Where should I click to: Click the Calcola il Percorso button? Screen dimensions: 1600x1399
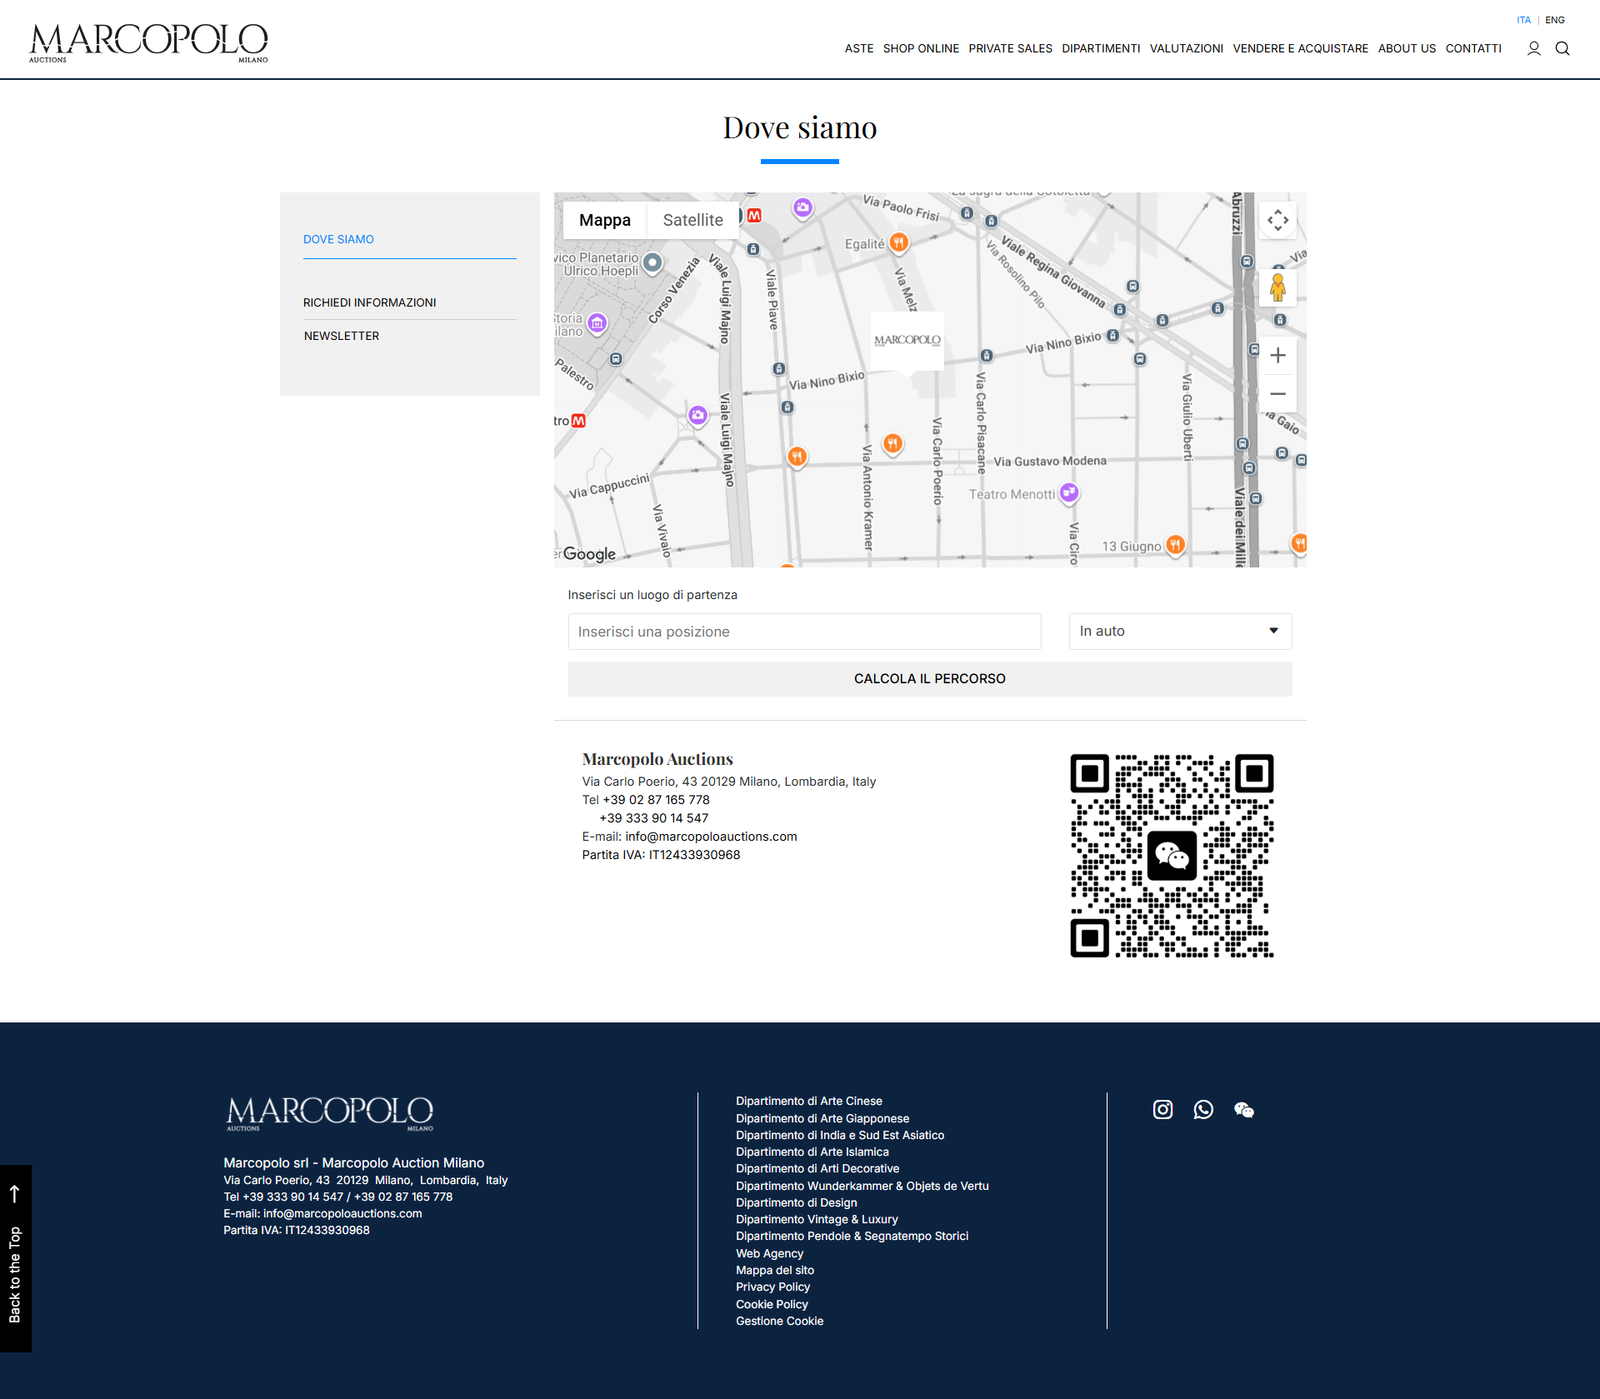click(930, 679)
